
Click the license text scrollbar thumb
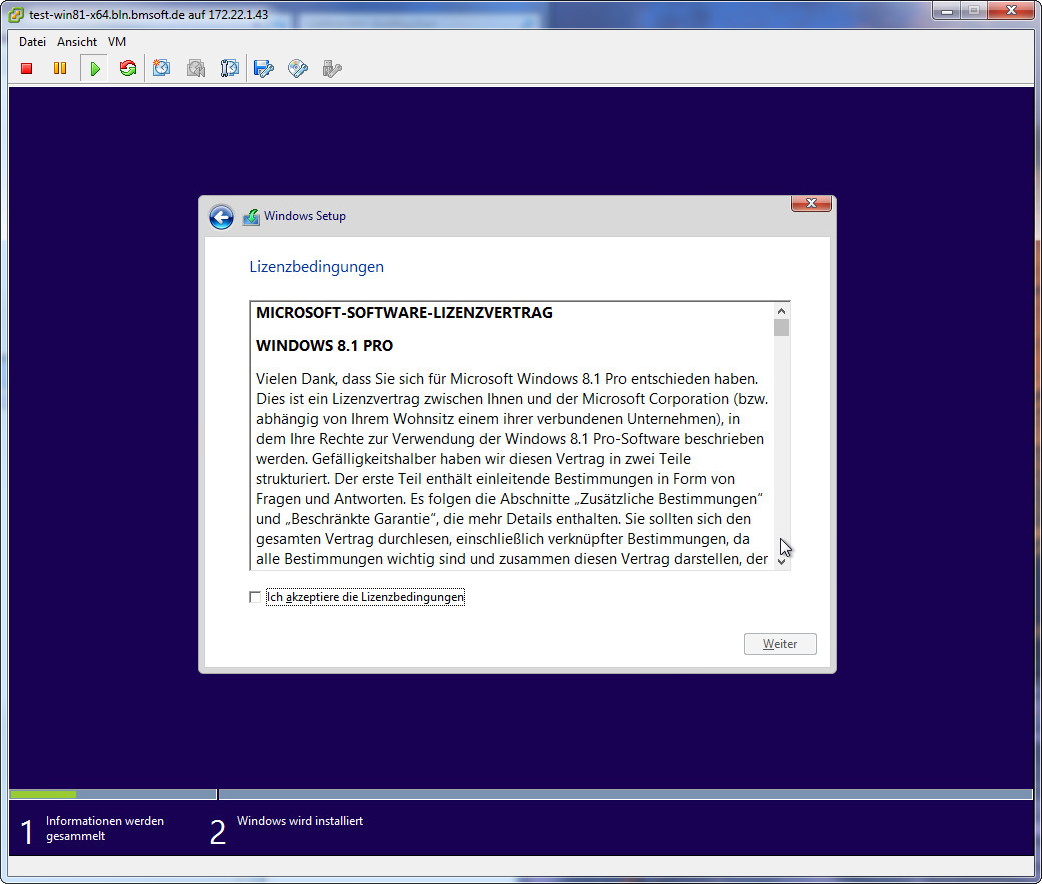click(782, 328)
